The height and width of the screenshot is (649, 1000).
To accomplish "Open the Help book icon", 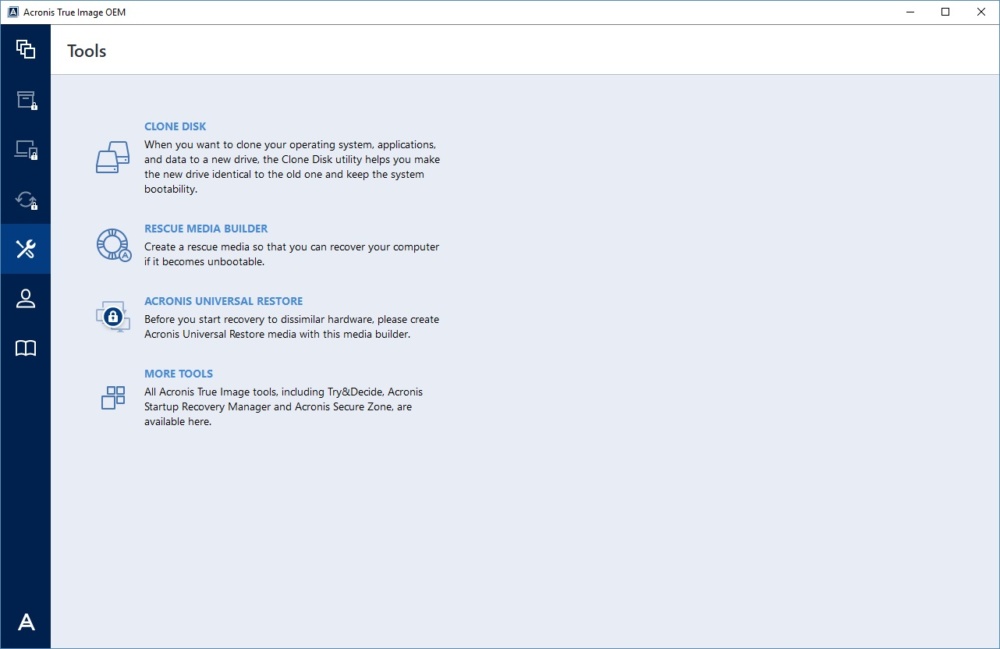I will click(26, 348).
